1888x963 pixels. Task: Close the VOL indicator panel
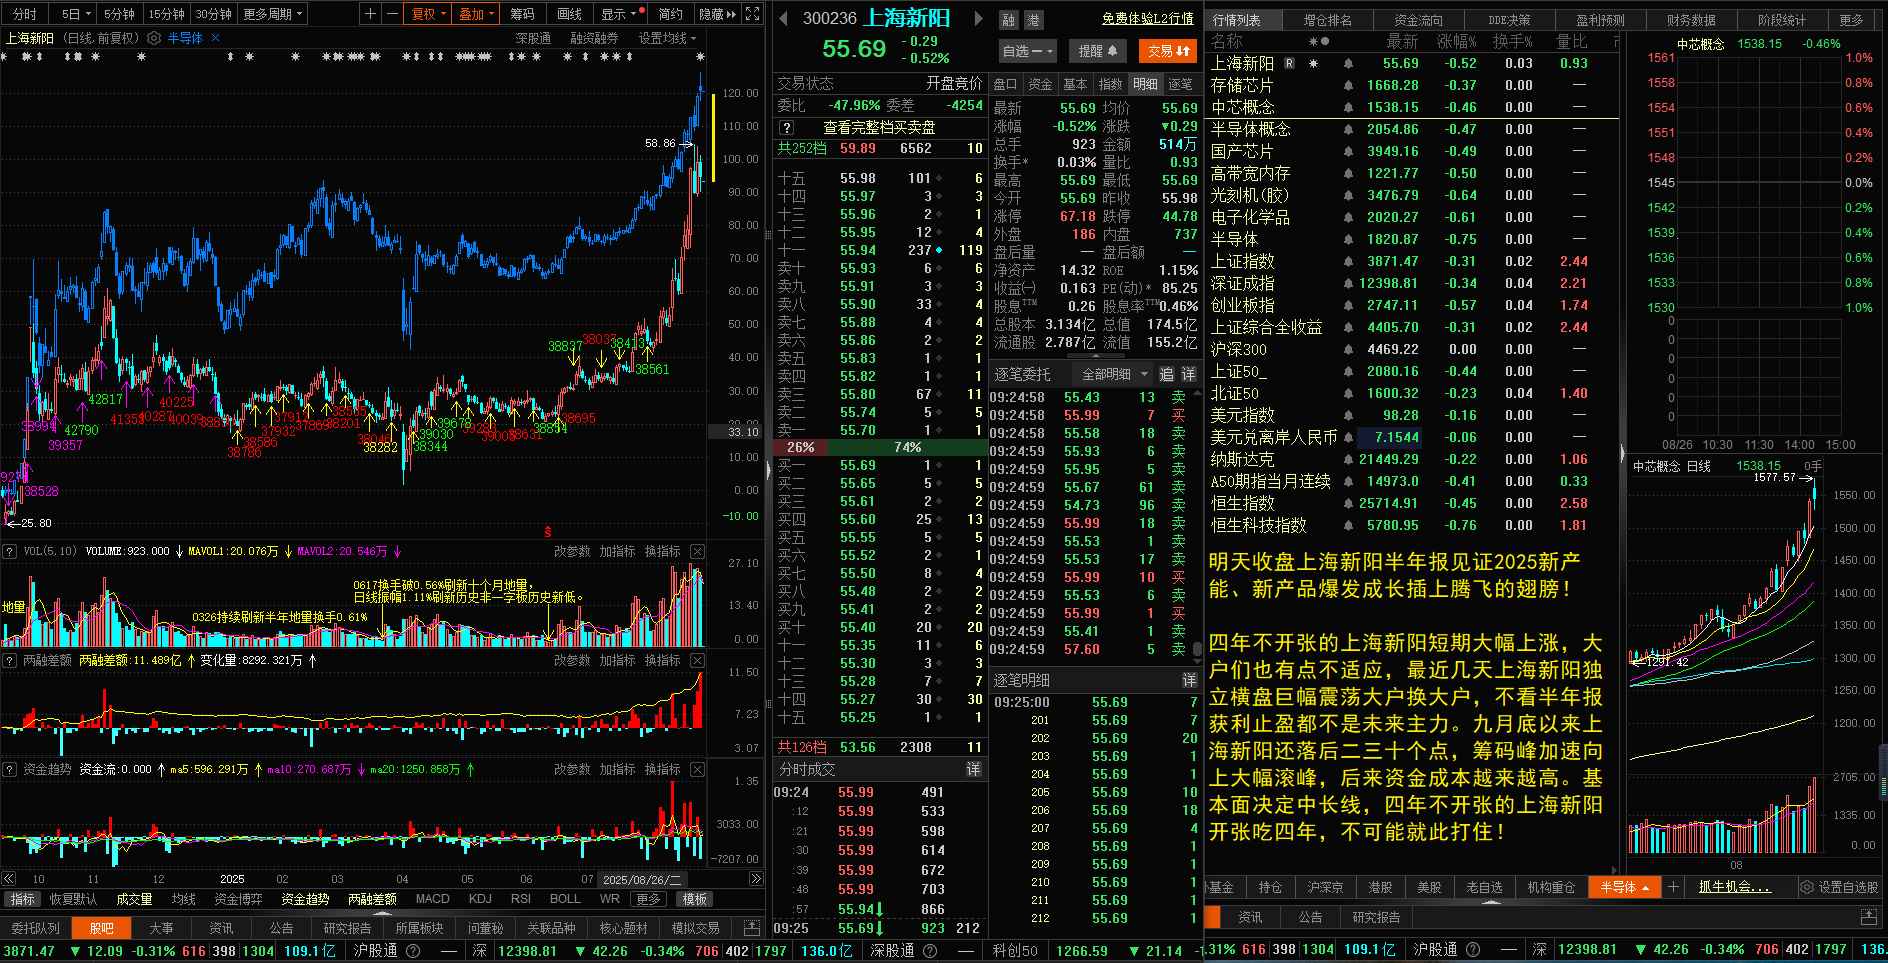698,551
